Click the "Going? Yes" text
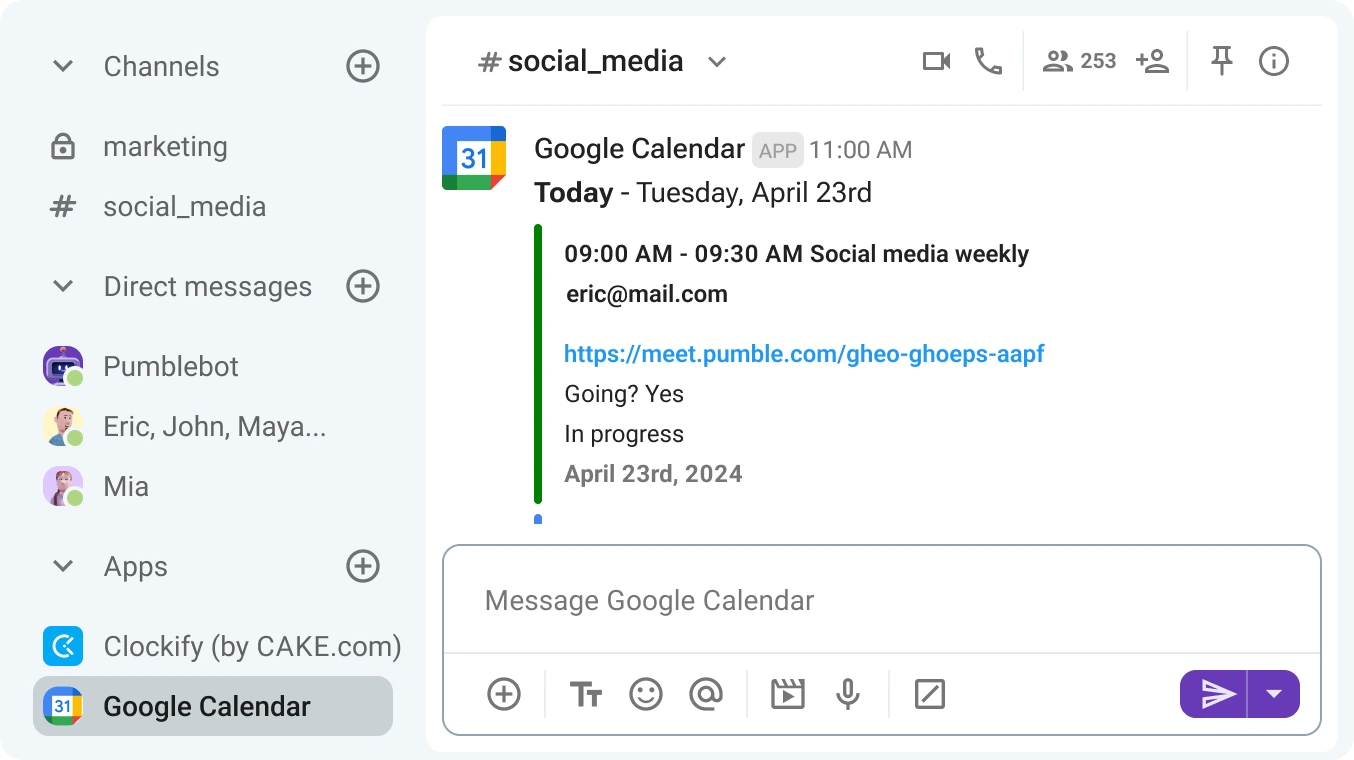Viewport: 1354px width, 760px height. coord(624,394)
